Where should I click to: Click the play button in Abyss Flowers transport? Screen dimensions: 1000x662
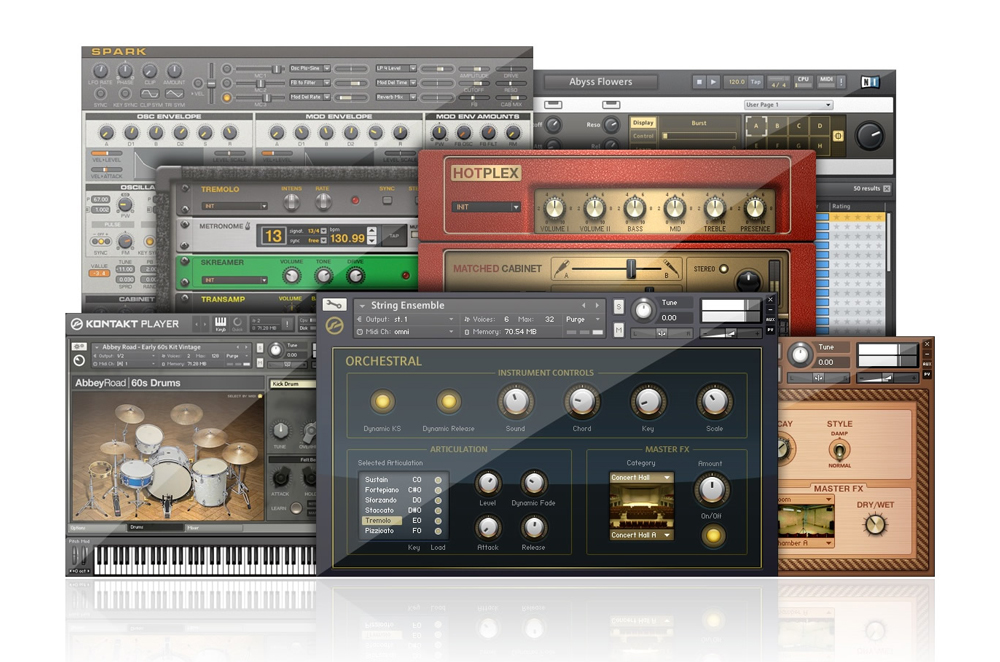(x=714, y=82)
